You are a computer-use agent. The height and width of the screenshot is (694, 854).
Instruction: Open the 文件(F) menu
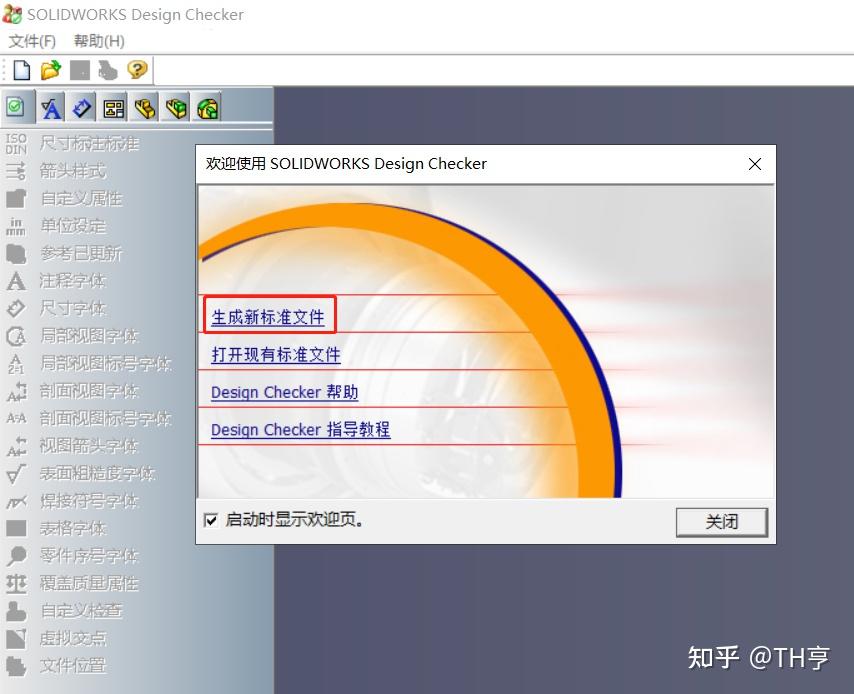pos(31,41)
